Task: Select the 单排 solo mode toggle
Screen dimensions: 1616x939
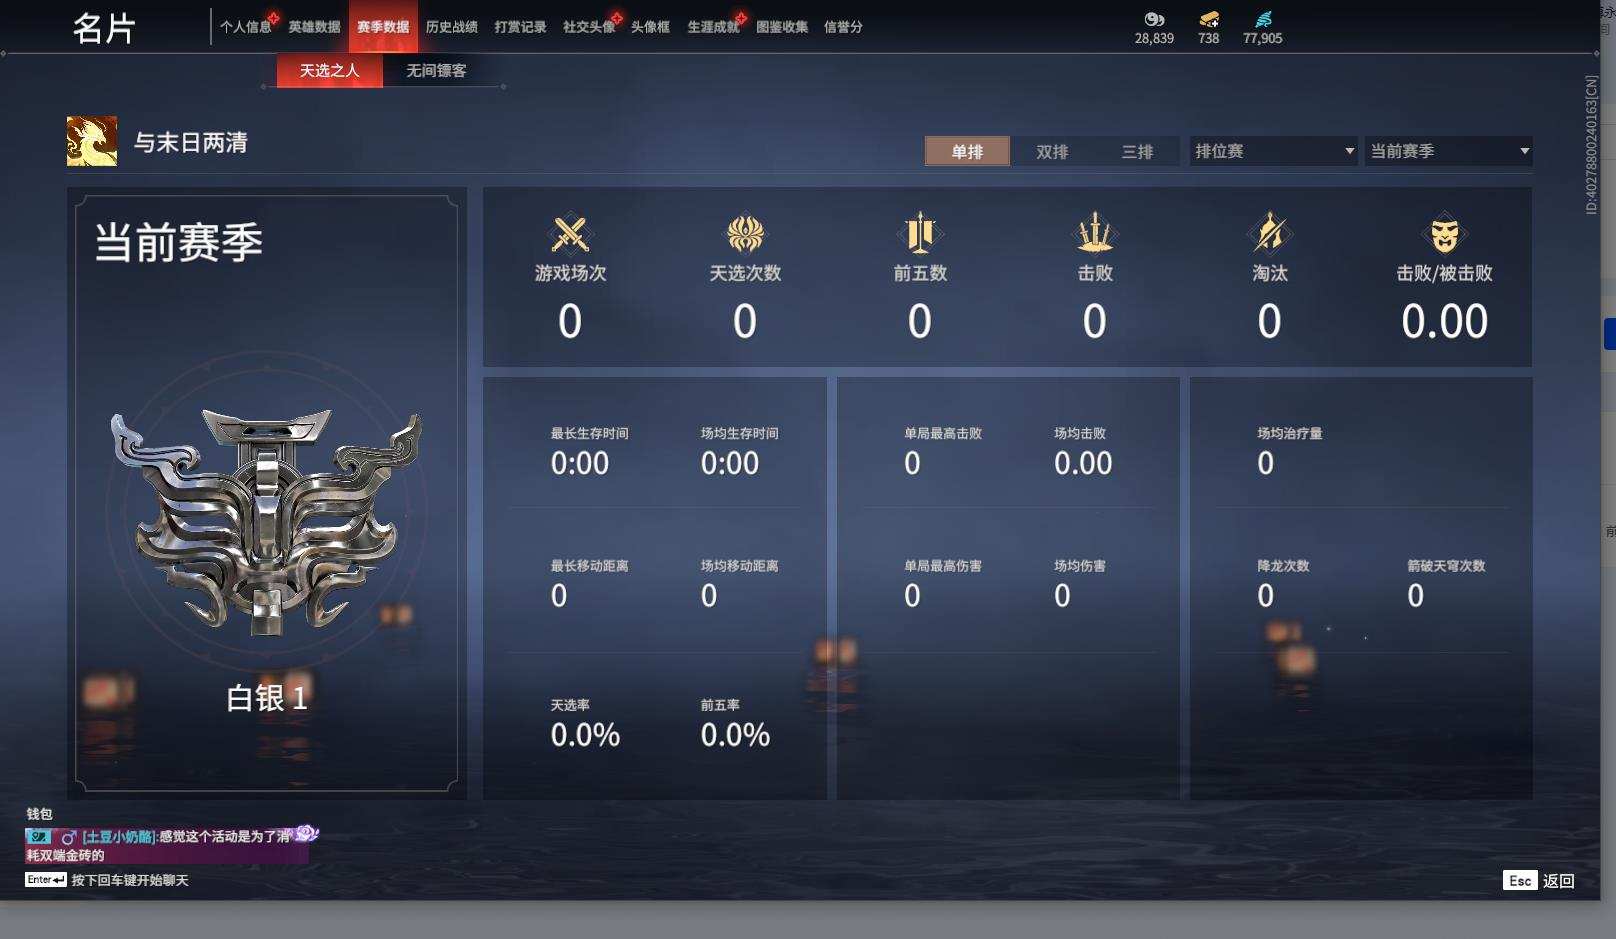Action: click(967, 151)
